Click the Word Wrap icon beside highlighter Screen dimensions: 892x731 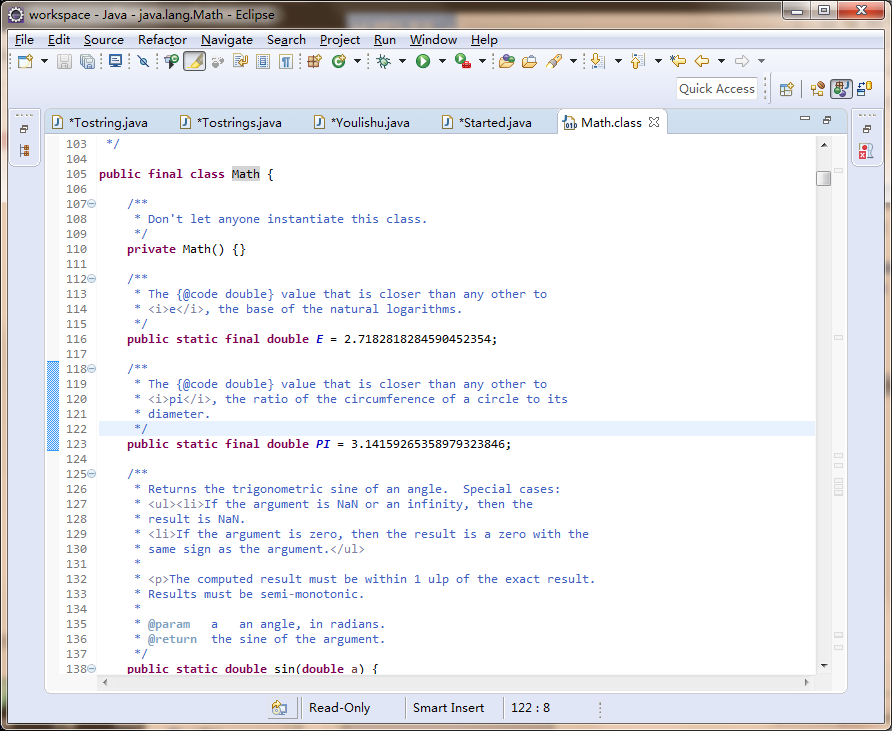pos(241,61)
